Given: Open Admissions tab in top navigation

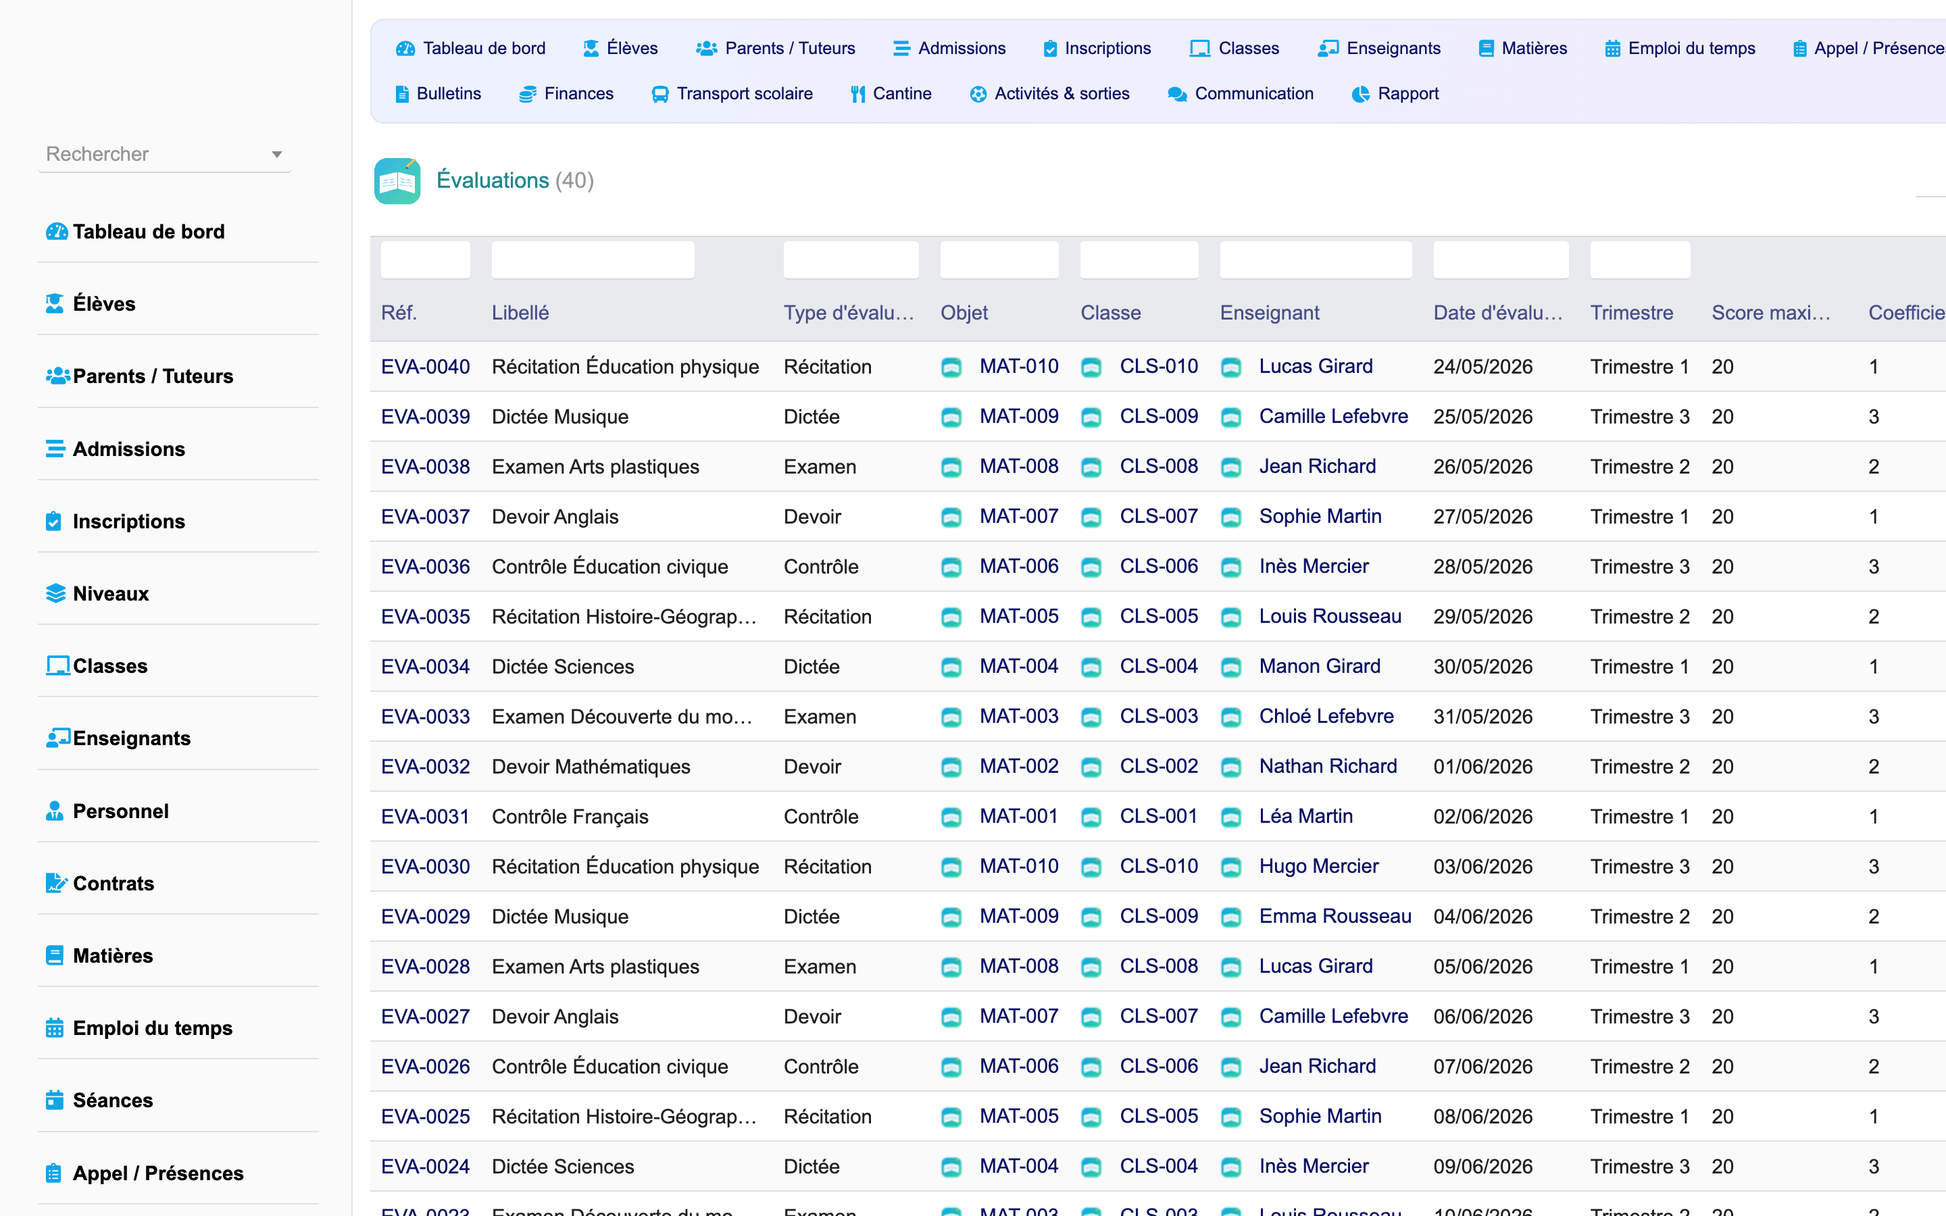Looking at the screenshot, I should pyautogui.click(x=949, y=48).
